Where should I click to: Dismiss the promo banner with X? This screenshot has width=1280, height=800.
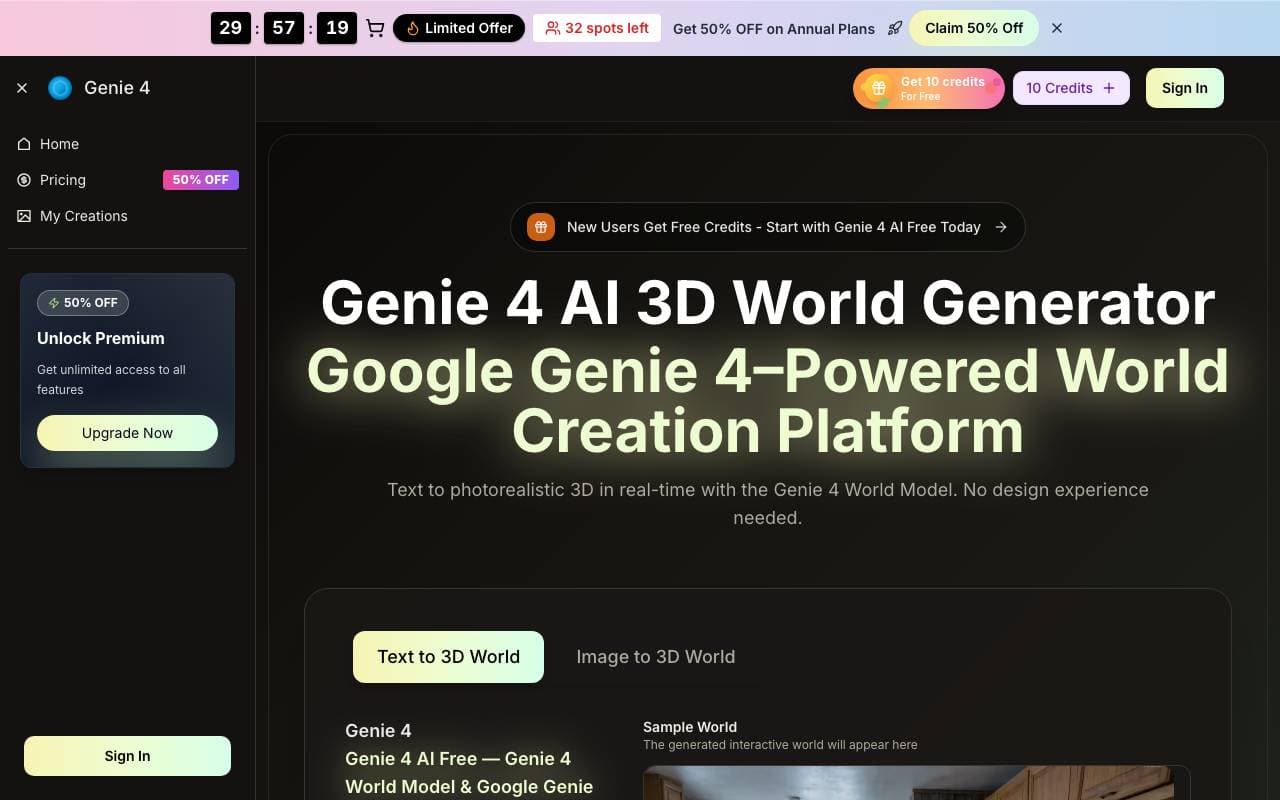coord(1057,28)
